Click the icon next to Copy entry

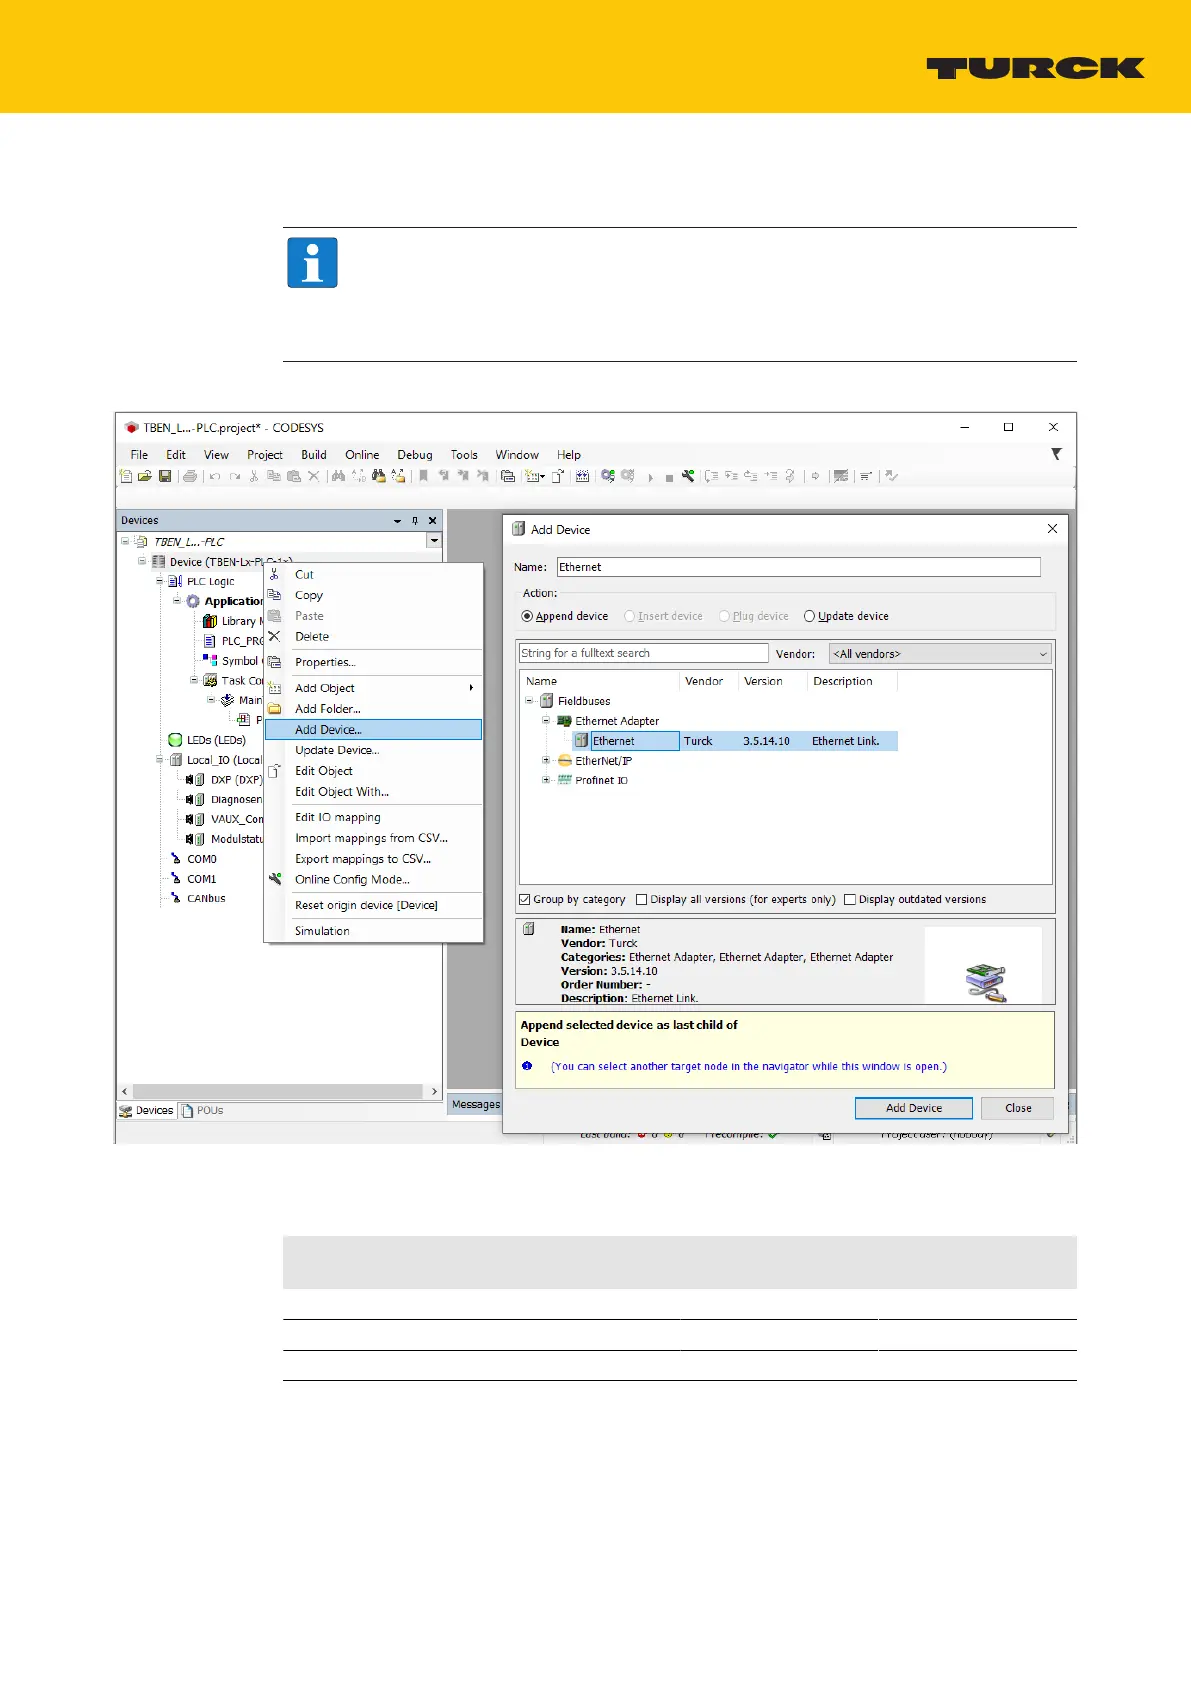pos(274,594)
